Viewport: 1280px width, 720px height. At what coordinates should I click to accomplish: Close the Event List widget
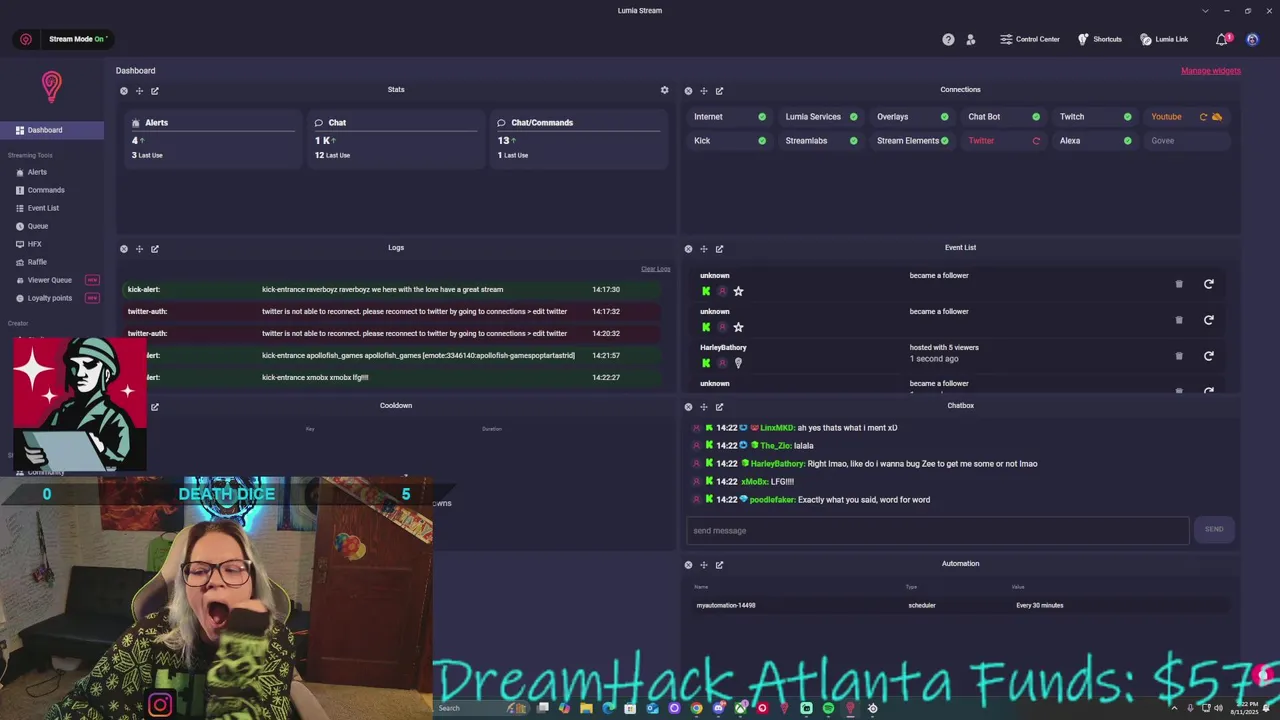click(688, 249)
